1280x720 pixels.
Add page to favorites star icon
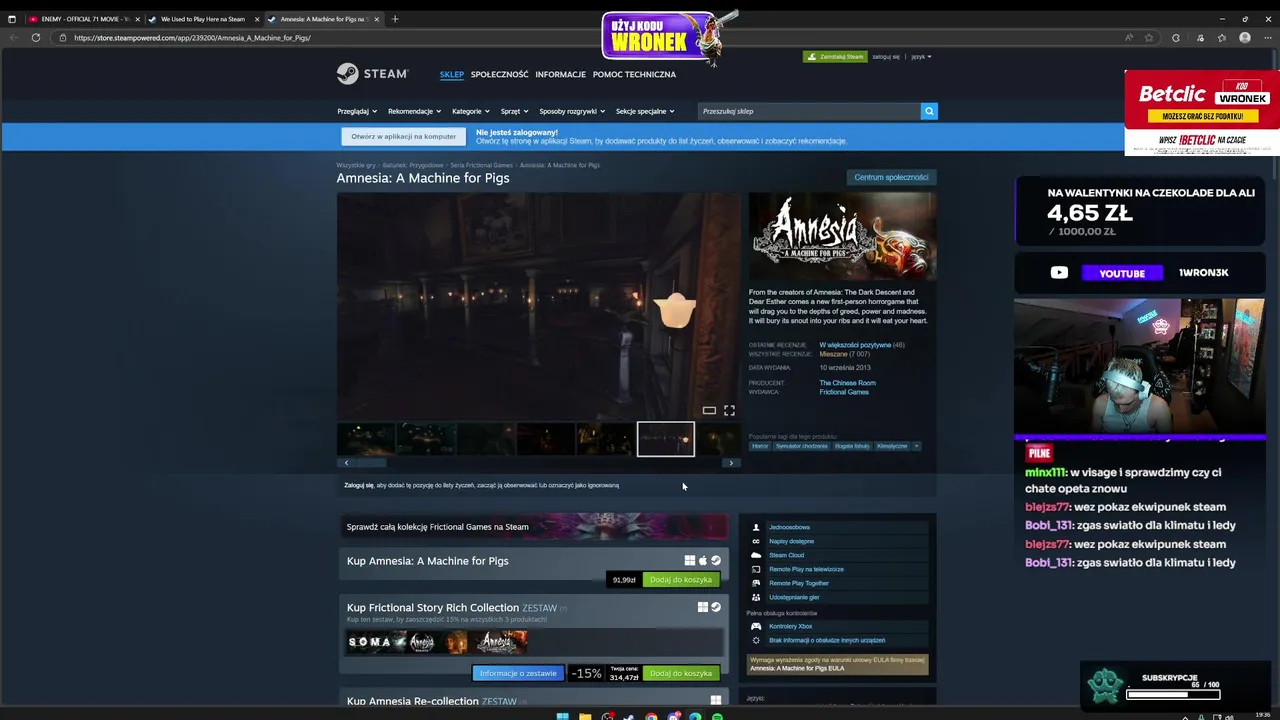1149,38
